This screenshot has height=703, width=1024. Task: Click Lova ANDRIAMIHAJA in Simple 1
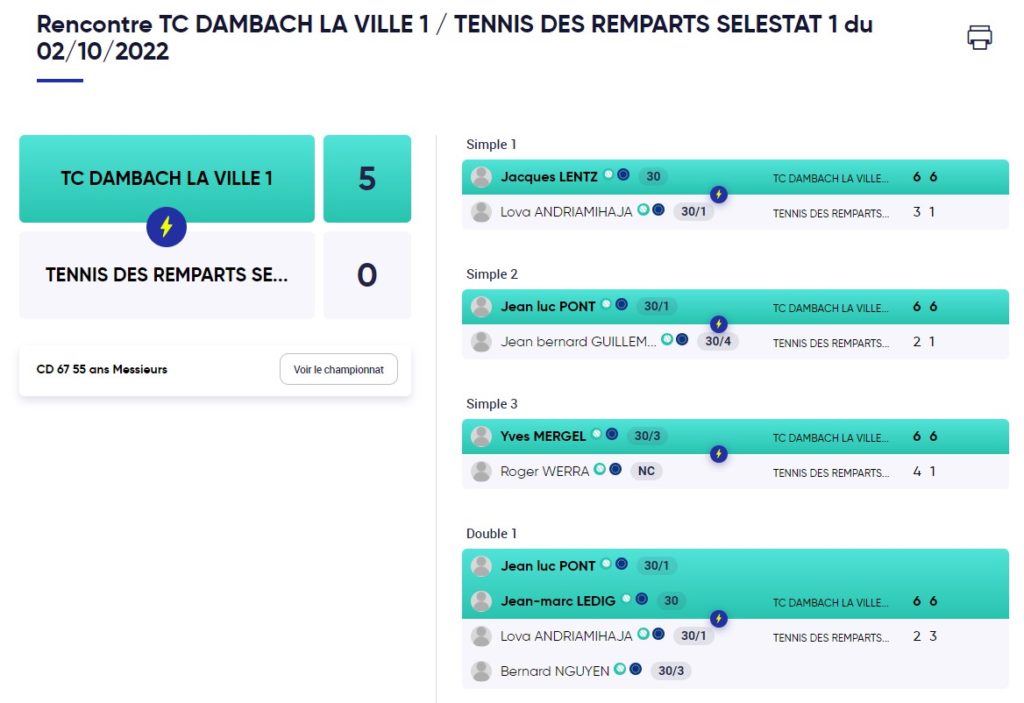point(566,212)
